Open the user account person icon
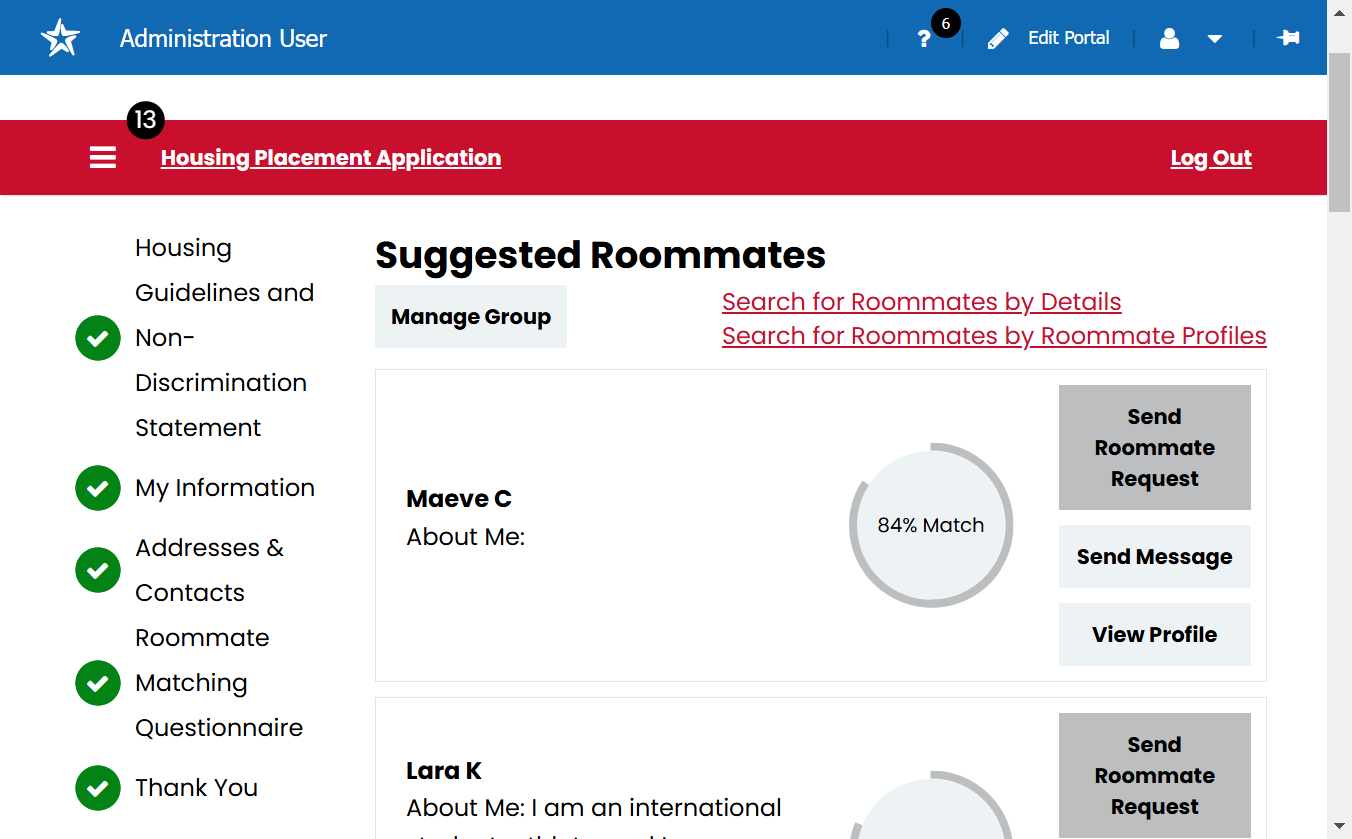Viewport: 1352px width, 839px height. [1169, 39]
